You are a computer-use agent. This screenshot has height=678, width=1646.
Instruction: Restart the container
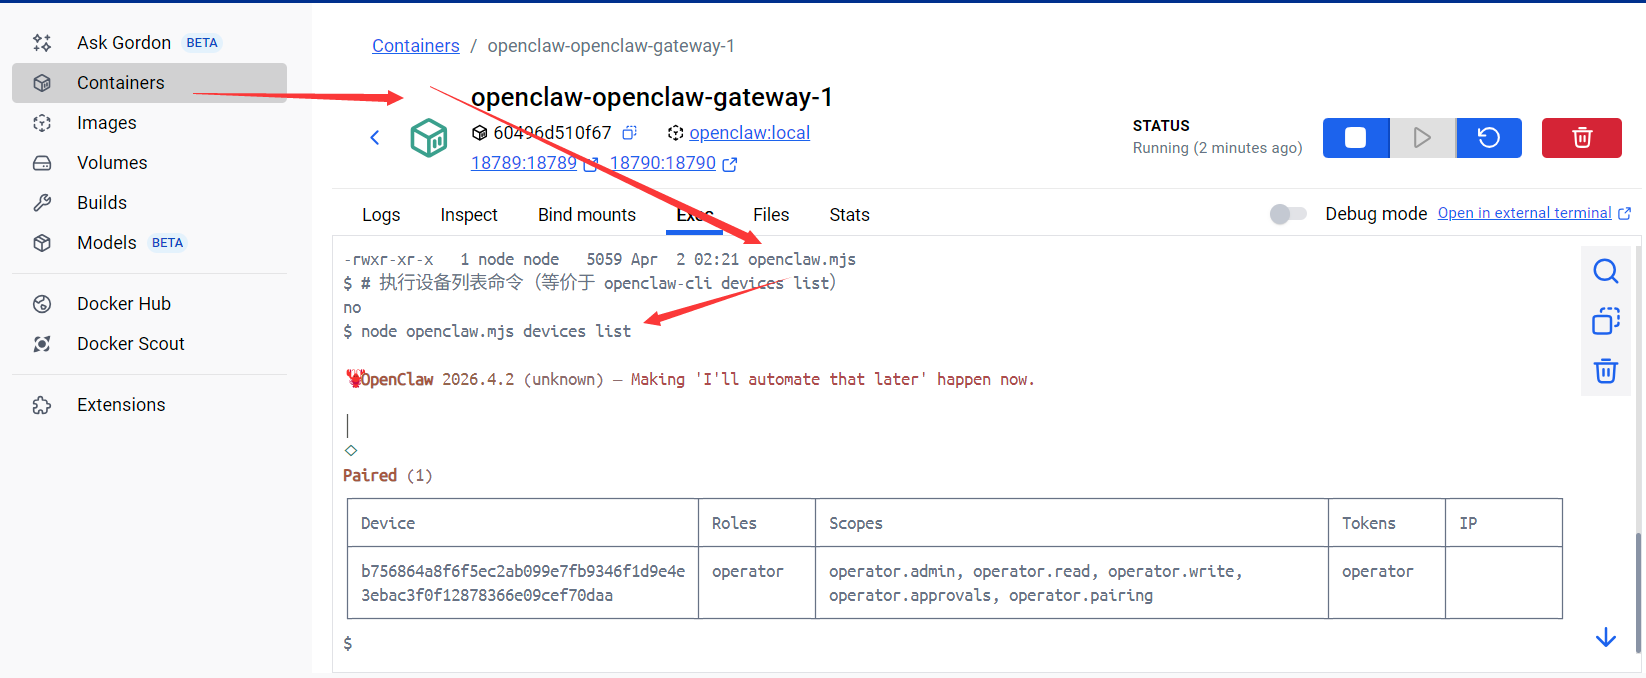[x=1489, y=138]
